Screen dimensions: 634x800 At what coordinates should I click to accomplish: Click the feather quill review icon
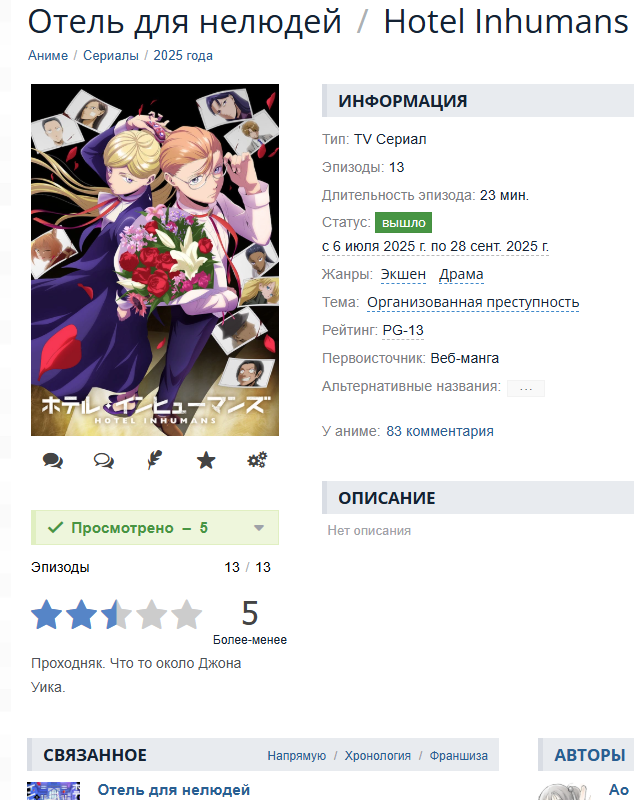(155, 460)
